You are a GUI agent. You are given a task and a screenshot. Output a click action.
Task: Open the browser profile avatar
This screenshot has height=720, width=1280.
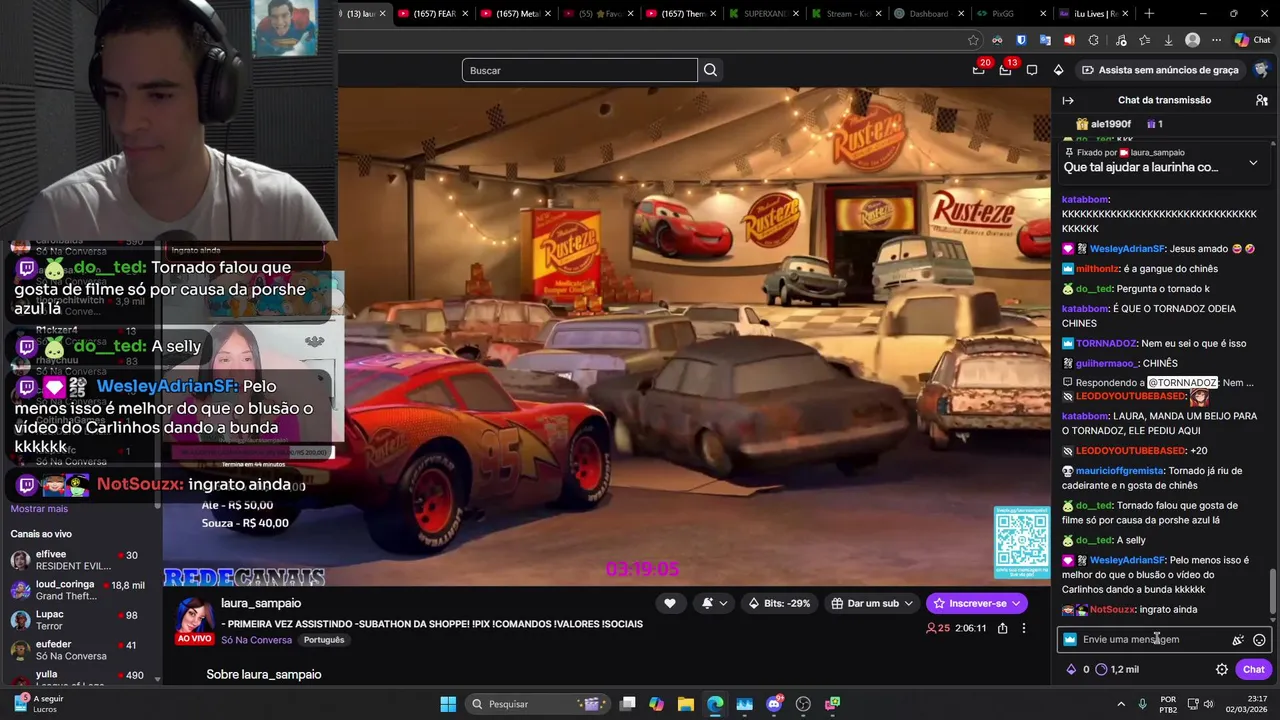coord(1192,40)
